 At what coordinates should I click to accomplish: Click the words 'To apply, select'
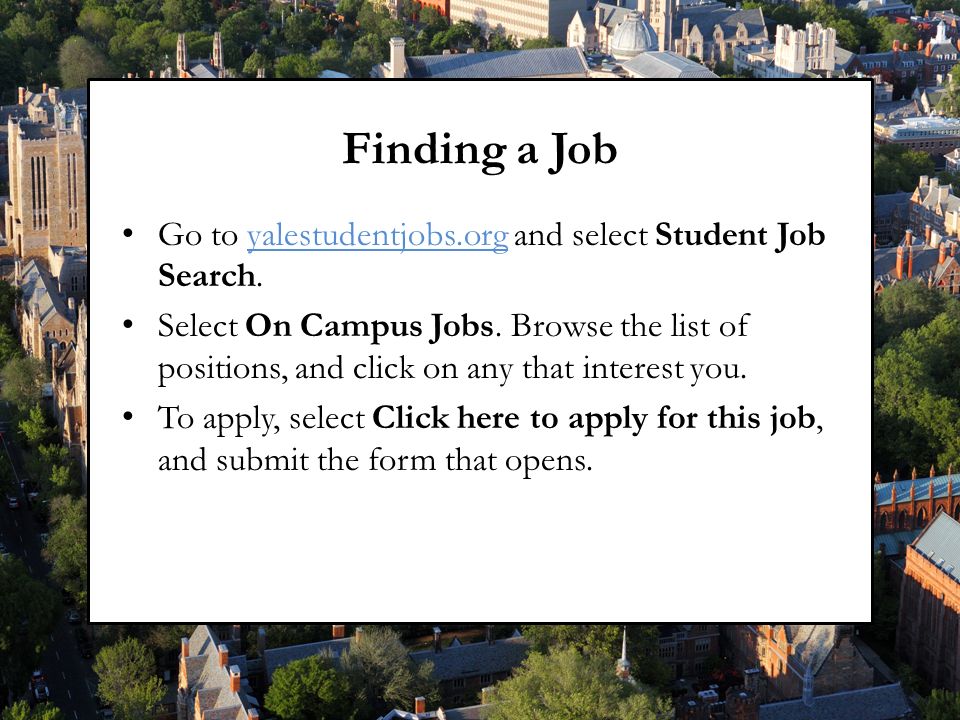[x=261, y=419]
